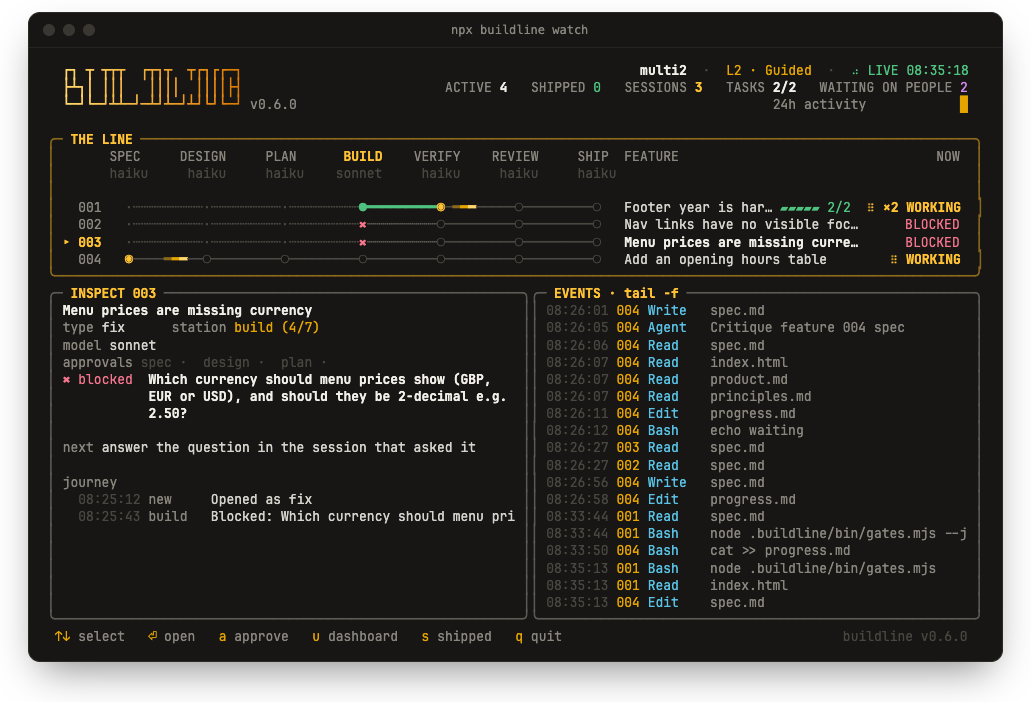The height and width of the screenshot is (702, 1031).
Task: Click 'Add an opening hours table' title
Action: pos(725,260)
